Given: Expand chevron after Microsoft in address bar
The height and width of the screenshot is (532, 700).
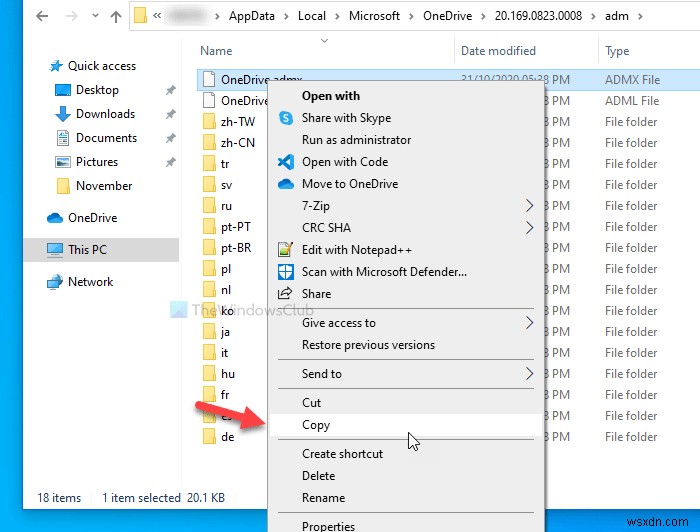Looking at the screenshot, I should [411, 17].
